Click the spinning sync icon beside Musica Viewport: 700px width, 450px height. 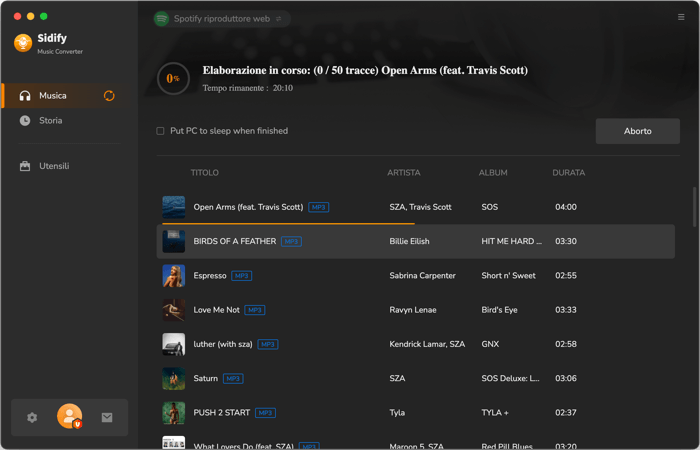(x=109, y=96)
